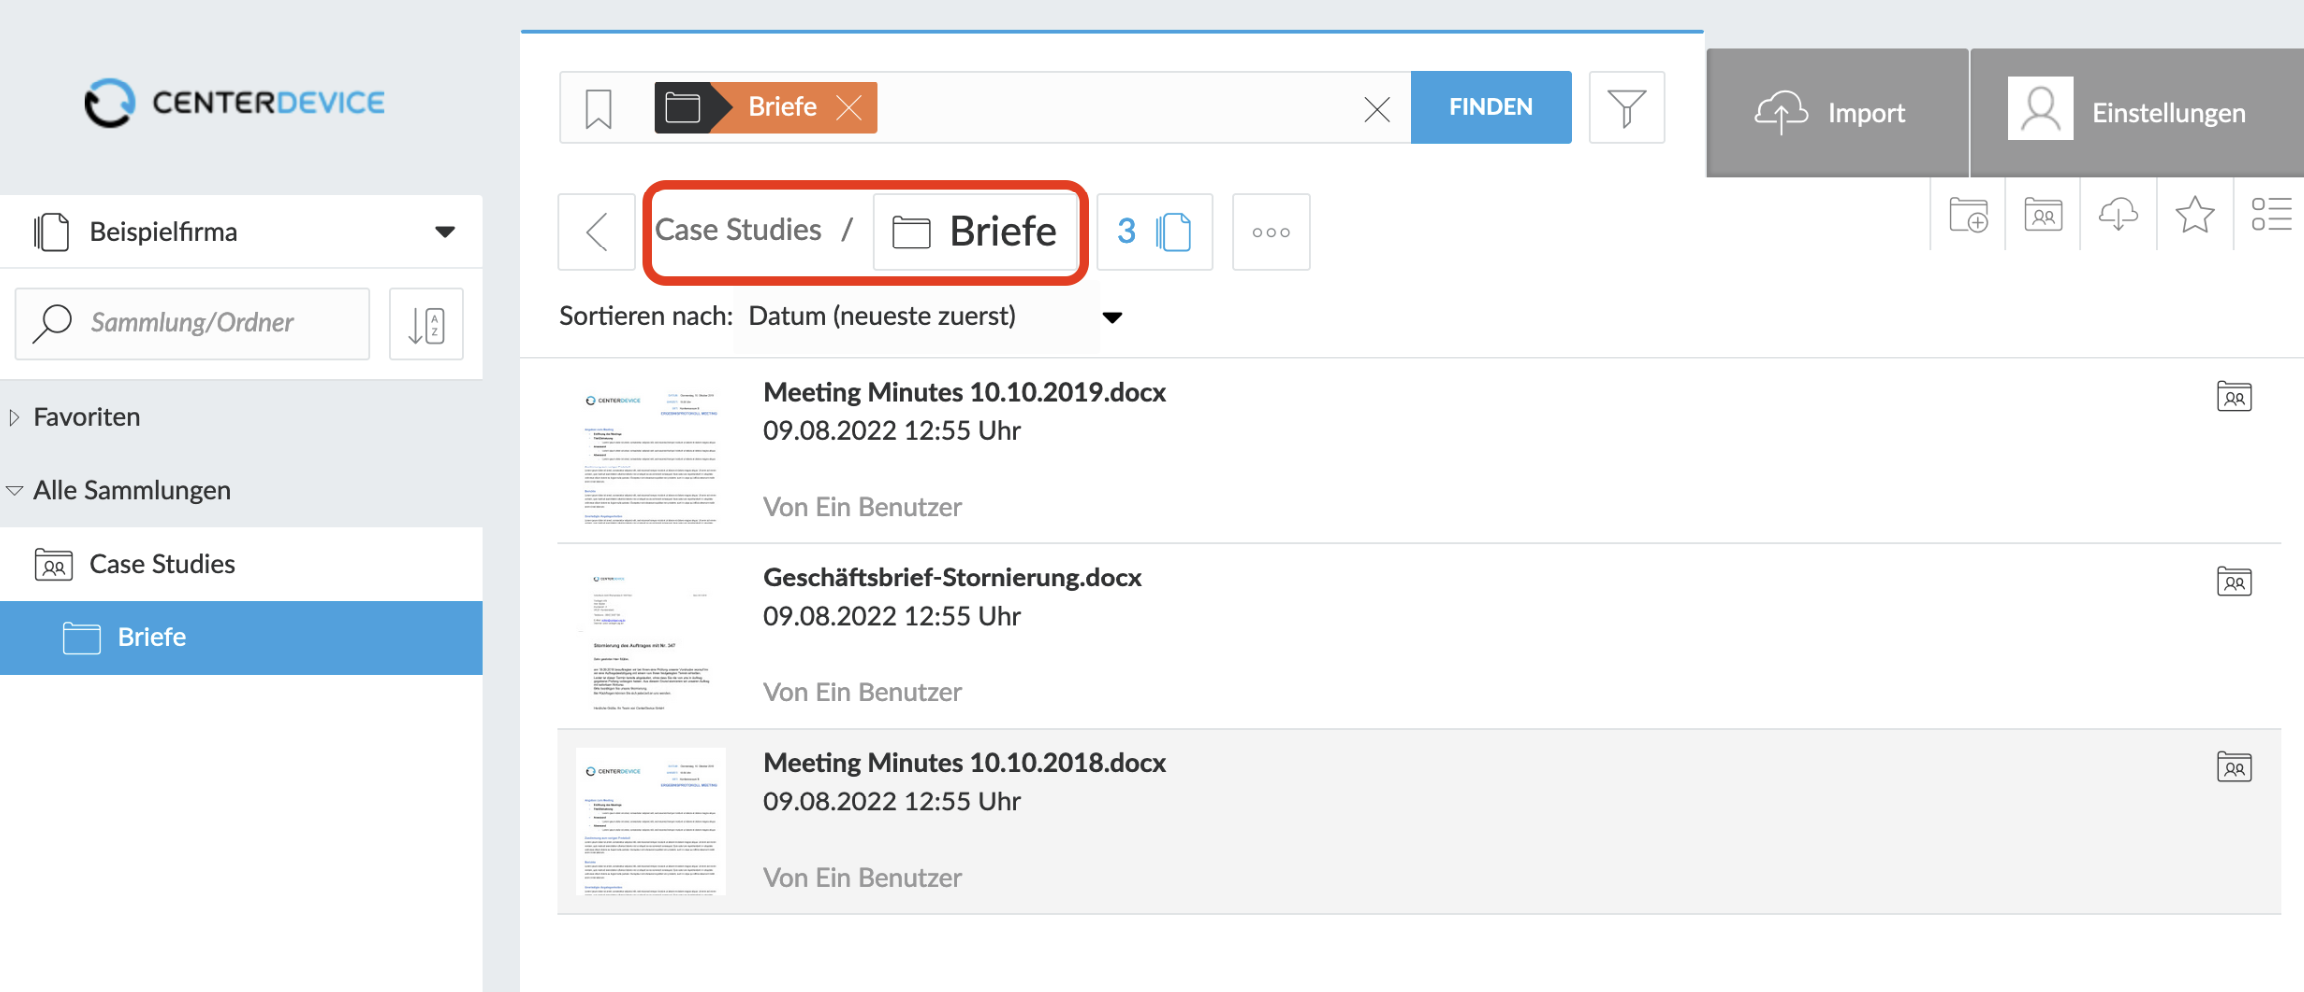2304x992 pixels.
Task: Collapse the Alle Sammlungen section
Action: click(x=14, y=490)
